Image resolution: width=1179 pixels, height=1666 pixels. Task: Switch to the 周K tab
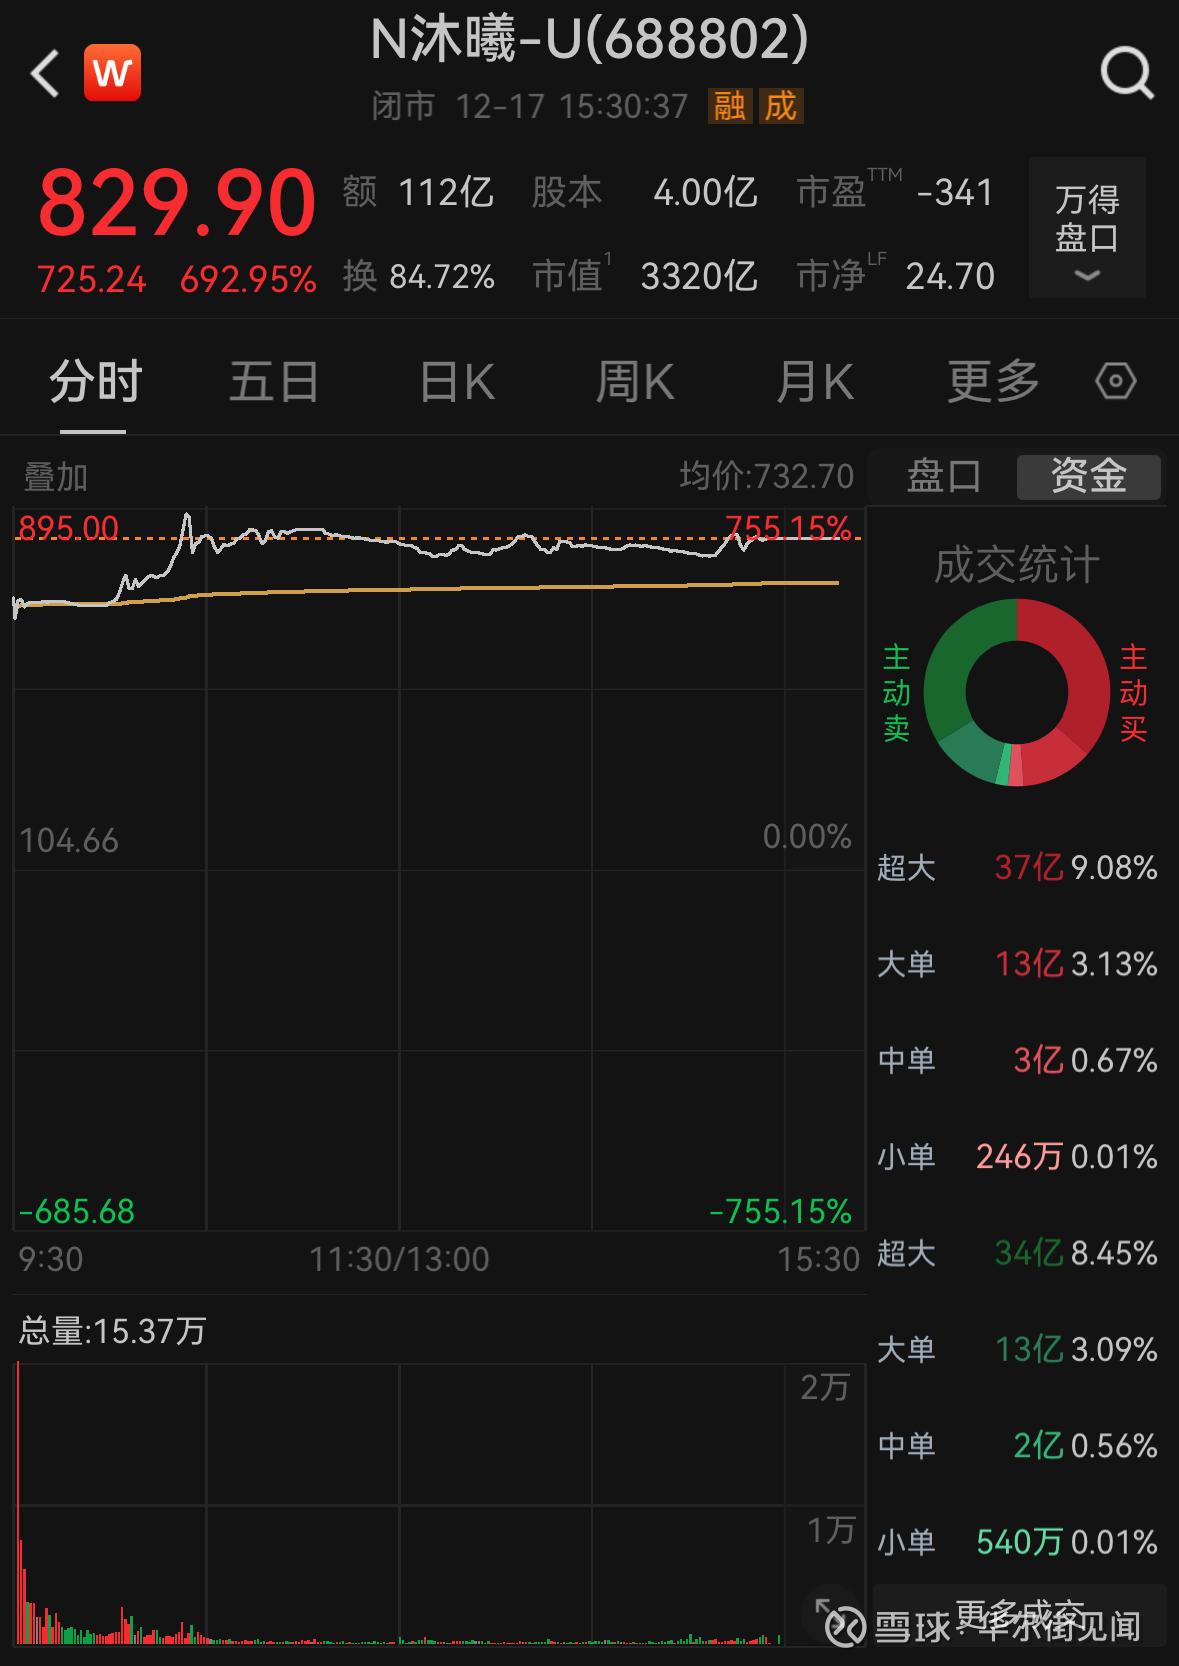635,381
